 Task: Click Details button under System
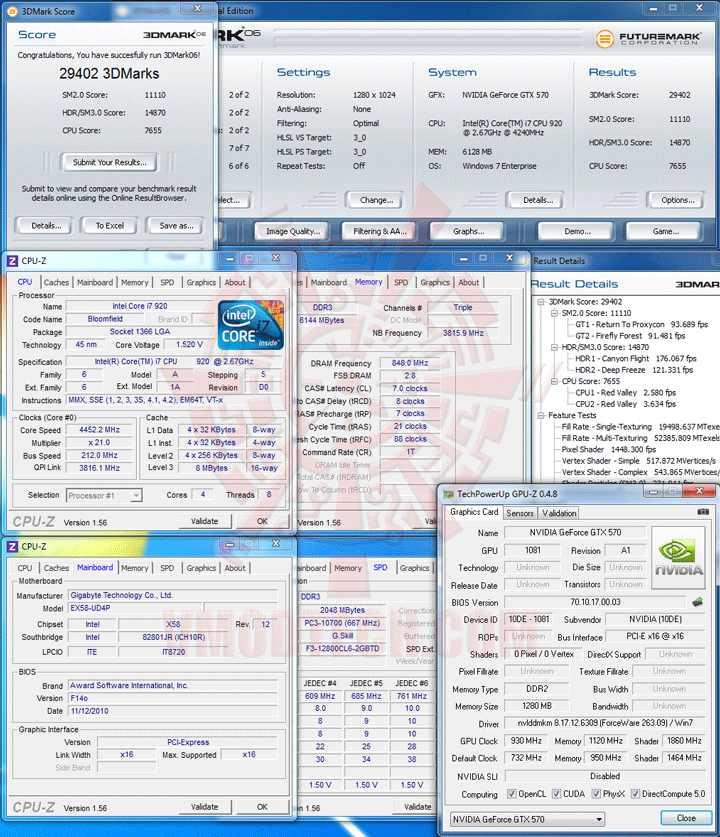[x=537, y=200]
